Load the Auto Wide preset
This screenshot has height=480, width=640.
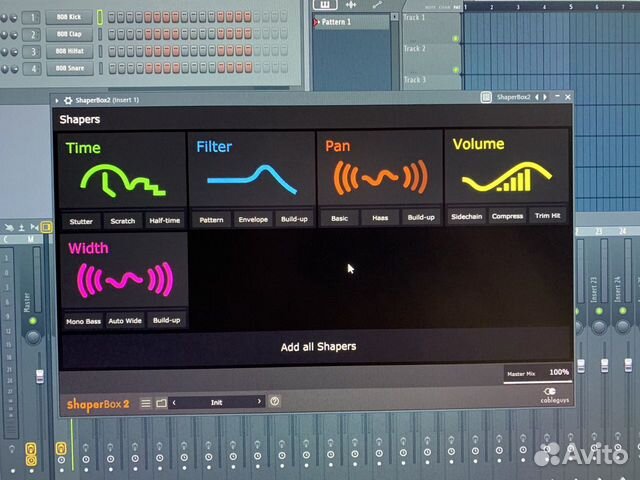pyautogui.click(x=125, y=321)
